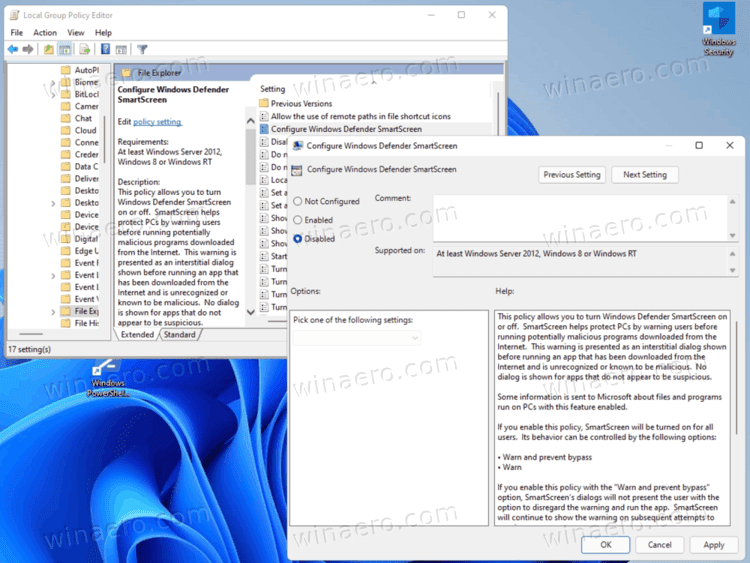
Task: Select 'Allow the use of remote paths' setting
Action: pyautogui.click(x=361, y=116)
